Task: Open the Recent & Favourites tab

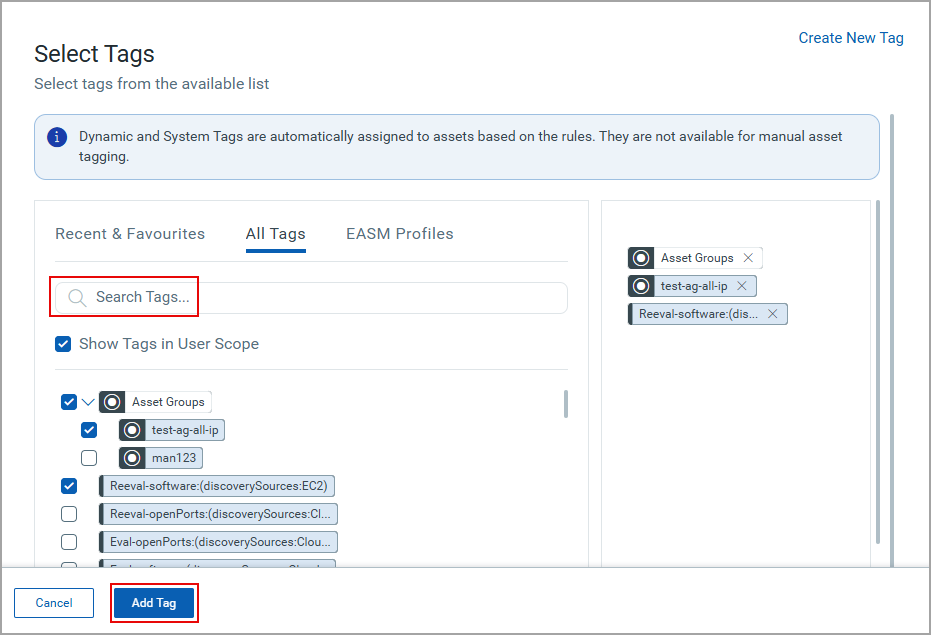Action: 129,233
